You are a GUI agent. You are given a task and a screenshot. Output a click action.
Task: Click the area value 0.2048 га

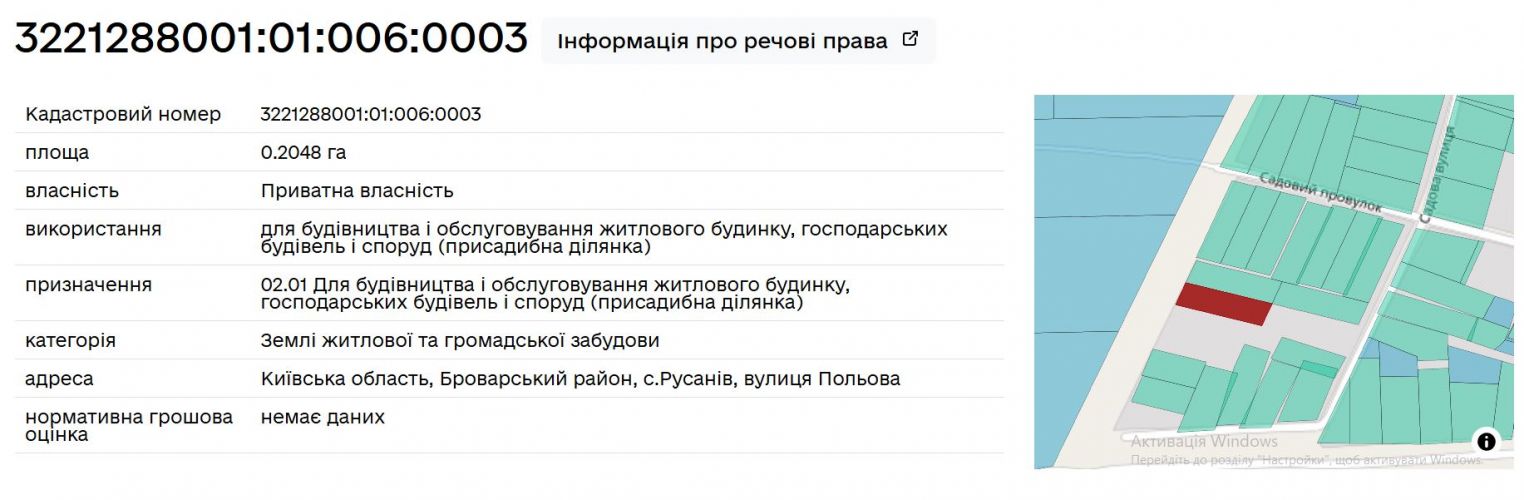click(303, 152)
